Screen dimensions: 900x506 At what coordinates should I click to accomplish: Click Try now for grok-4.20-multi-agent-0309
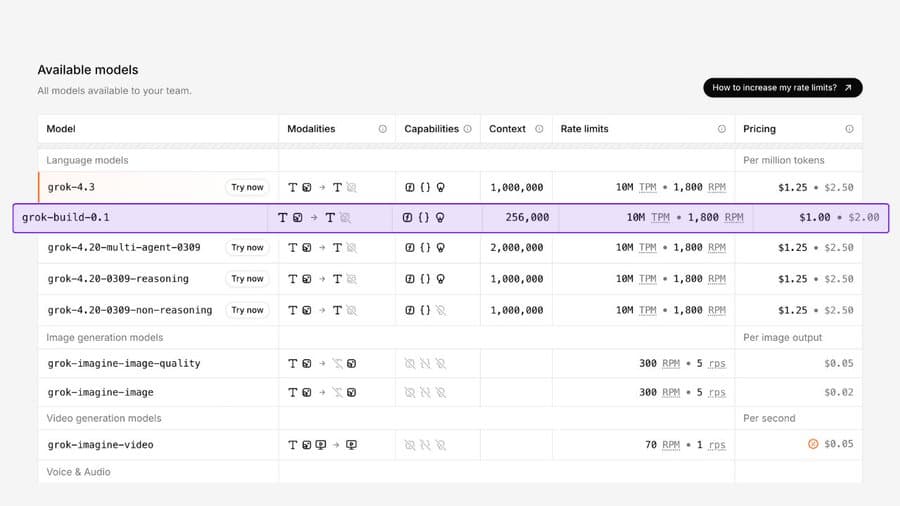coord(247,248)
